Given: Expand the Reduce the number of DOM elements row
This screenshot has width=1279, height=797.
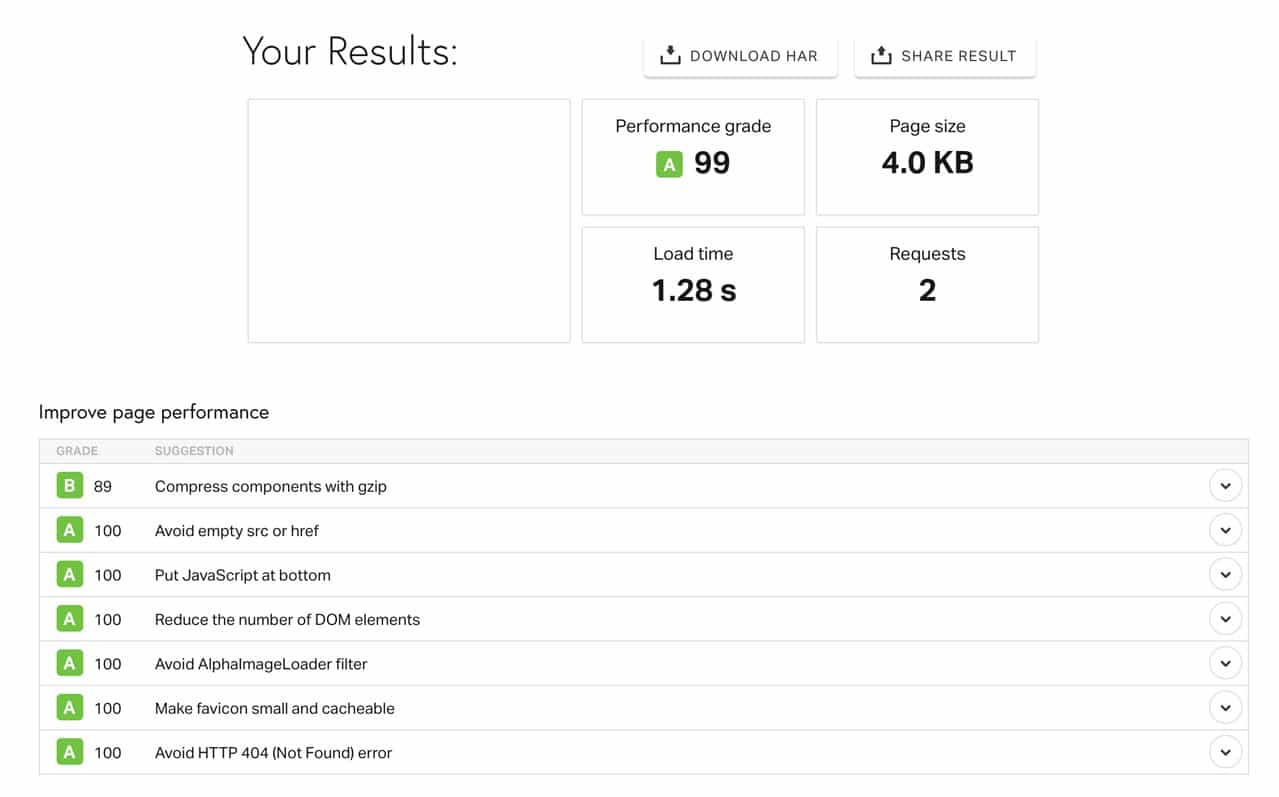Looking at the screenshot, I should tap(1225, 618).
